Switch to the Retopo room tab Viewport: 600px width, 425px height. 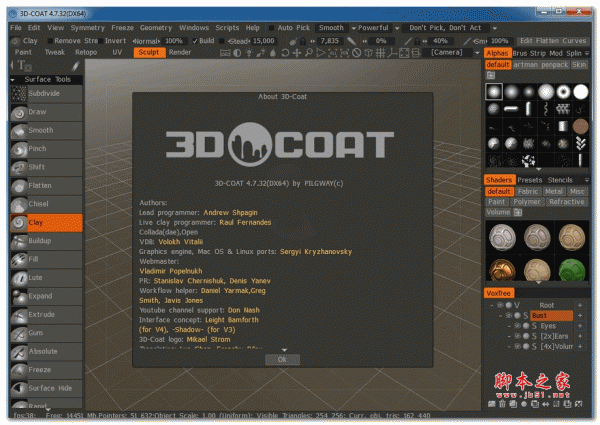click(86, 52)
